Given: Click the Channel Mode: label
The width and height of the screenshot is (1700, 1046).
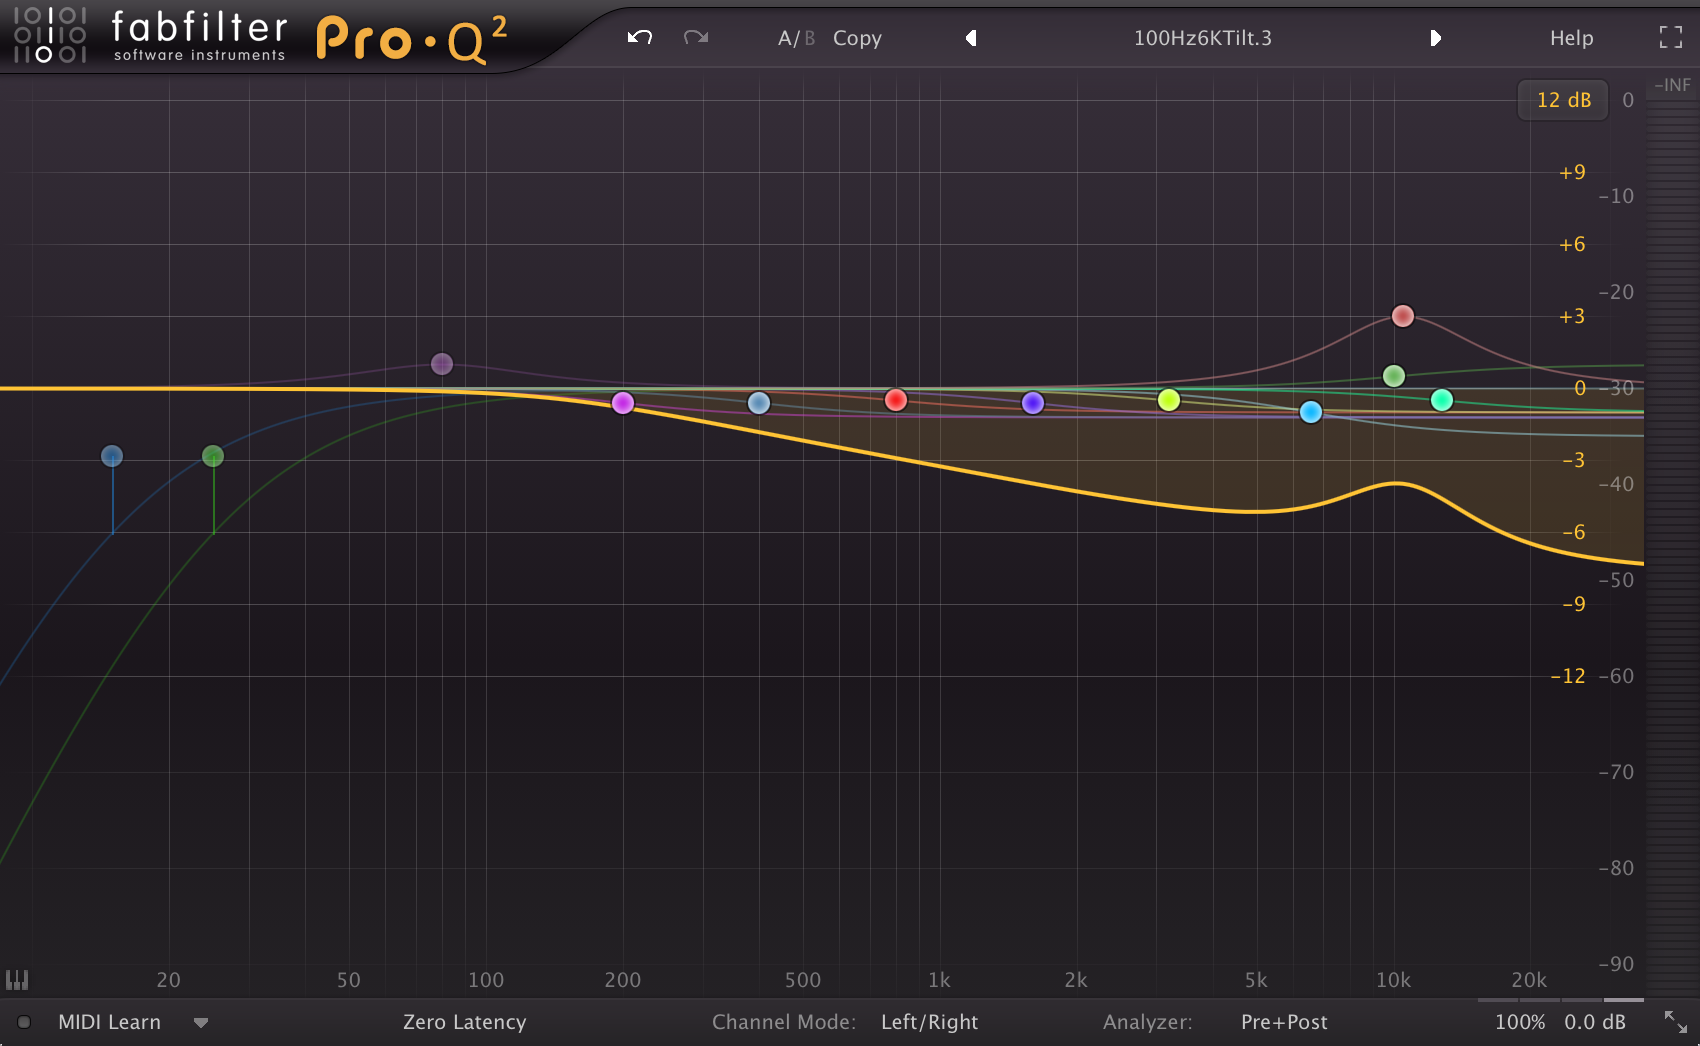Looking at the screenshot, I should pyautogui.click(x=784, y=1022).
